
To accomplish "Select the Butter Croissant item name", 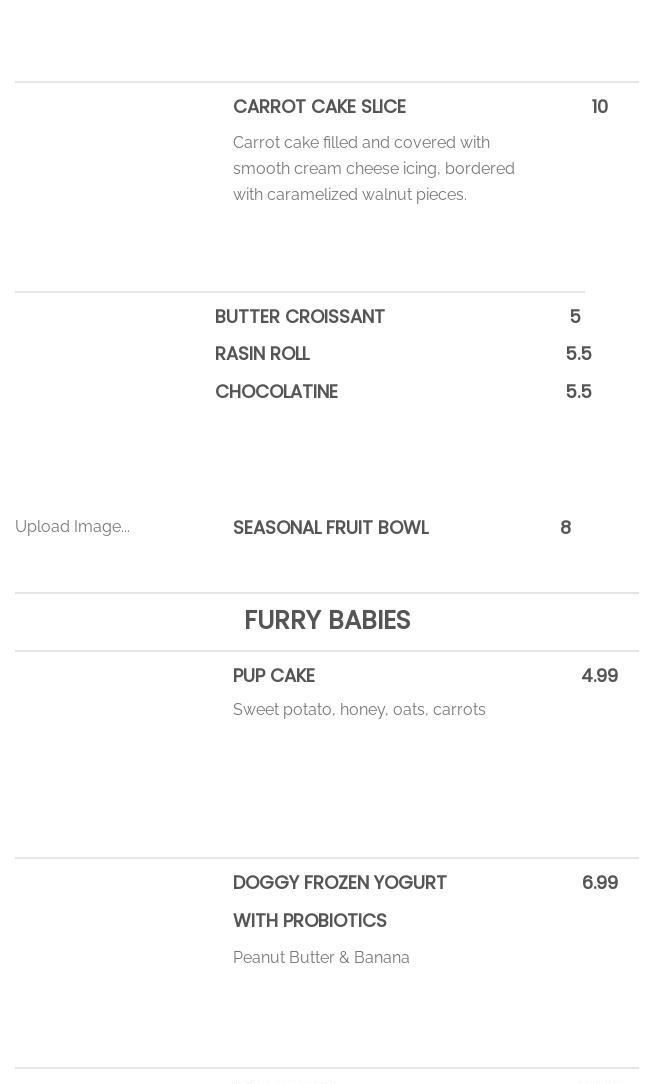I will point(299,317).
